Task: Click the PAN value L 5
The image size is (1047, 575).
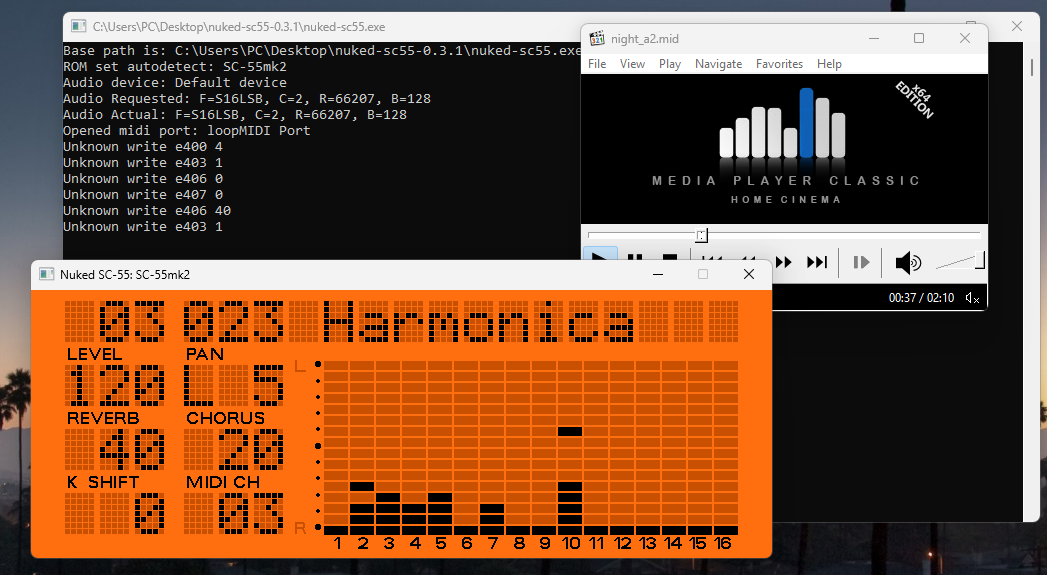Action: pos(234,385)
